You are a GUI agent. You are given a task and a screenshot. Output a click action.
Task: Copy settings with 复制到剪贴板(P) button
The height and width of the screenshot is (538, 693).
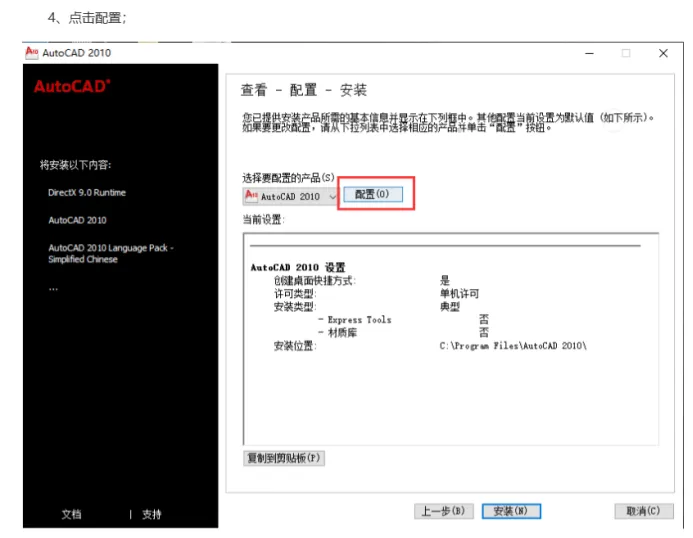[x=284, y=458]
